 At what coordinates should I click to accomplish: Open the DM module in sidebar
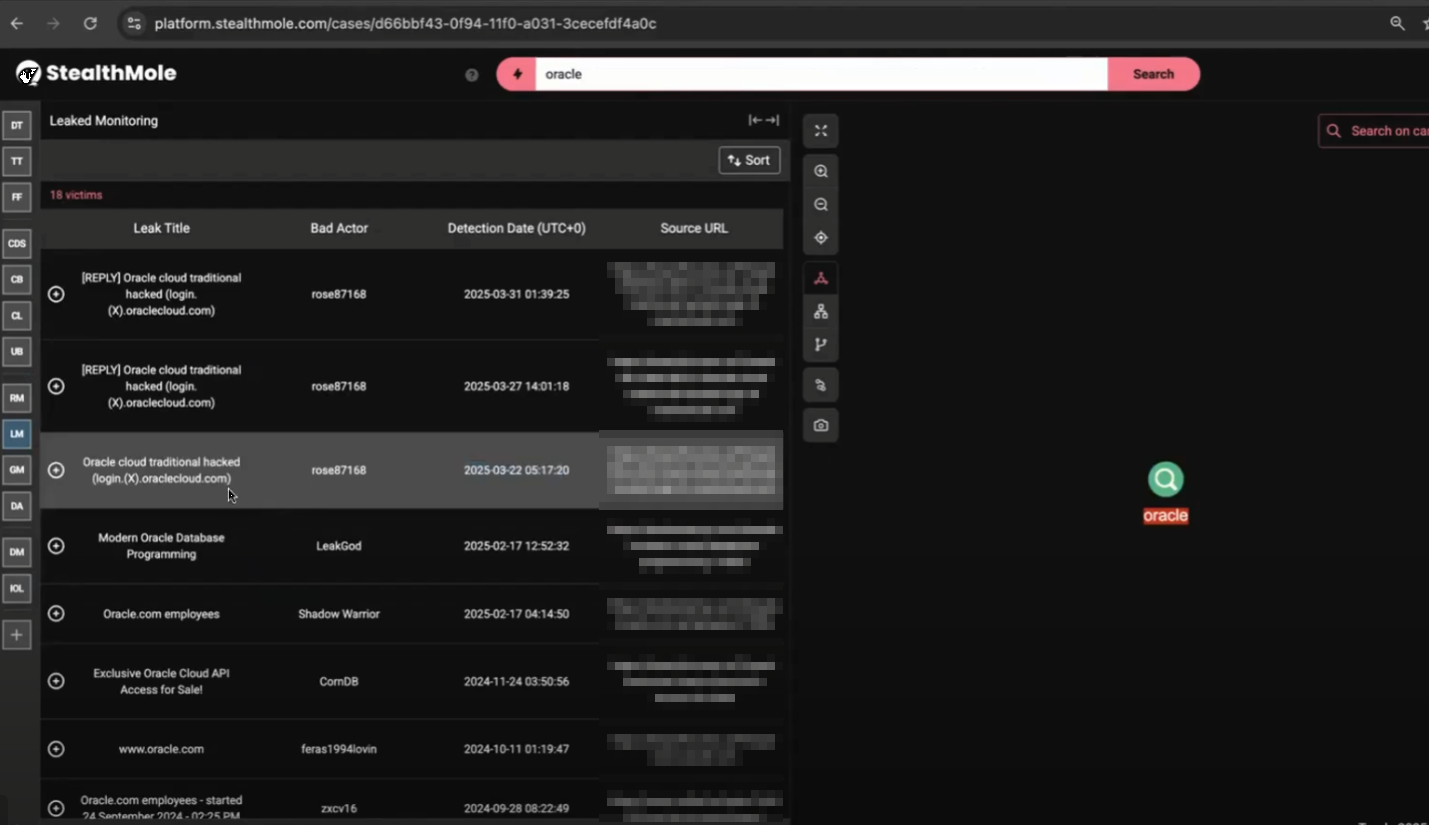pyautogui.click(x=17, y=552)
